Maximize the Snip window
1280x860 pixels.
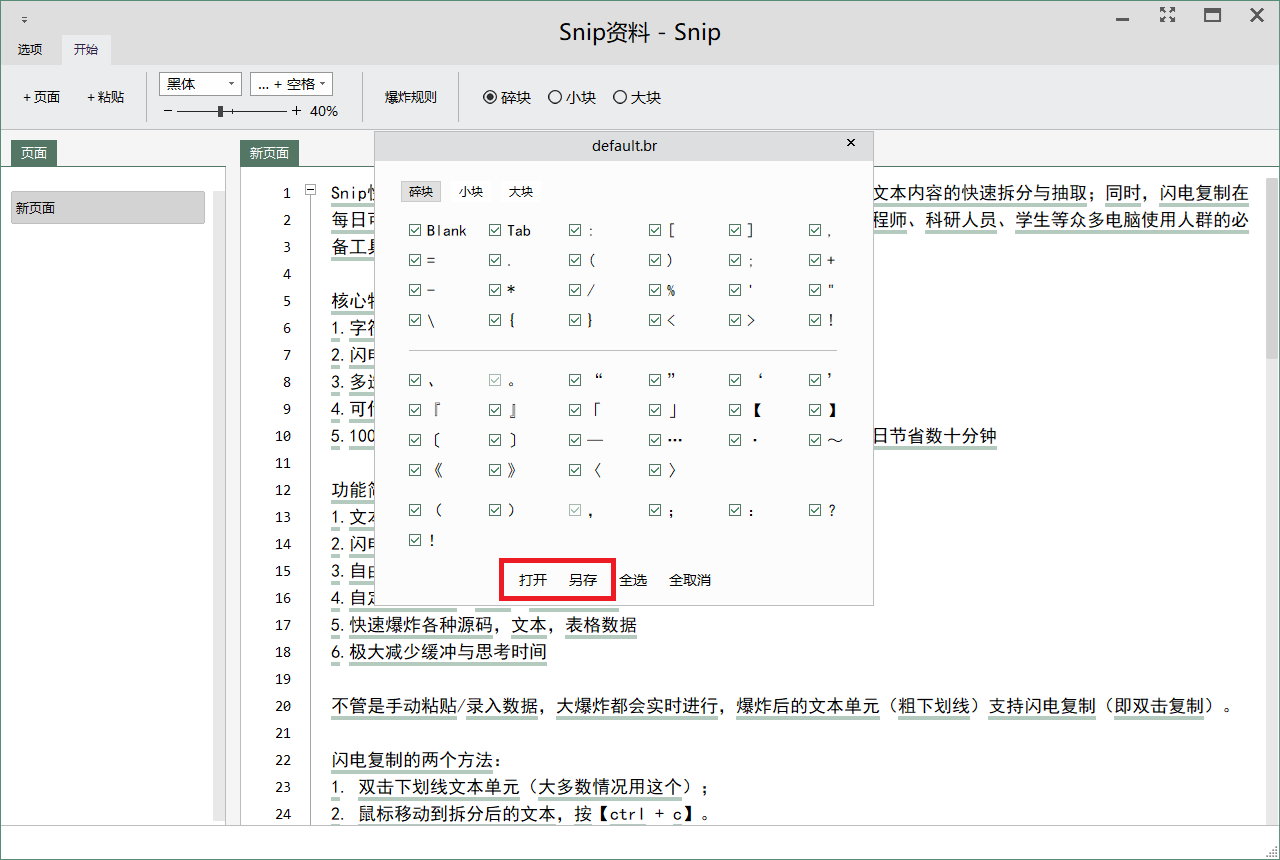(1212, 15)
